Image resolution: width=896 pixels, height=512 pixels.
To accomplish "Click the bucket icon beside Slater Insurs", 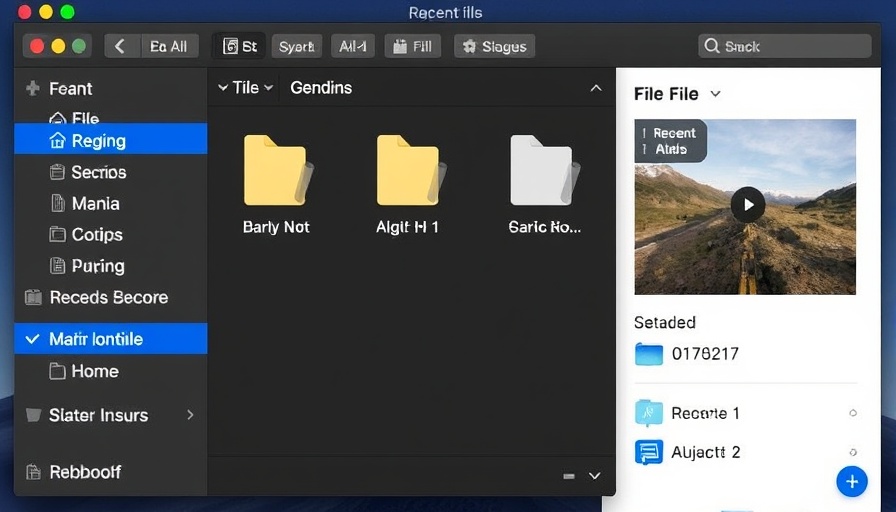I will pos(33,415).
